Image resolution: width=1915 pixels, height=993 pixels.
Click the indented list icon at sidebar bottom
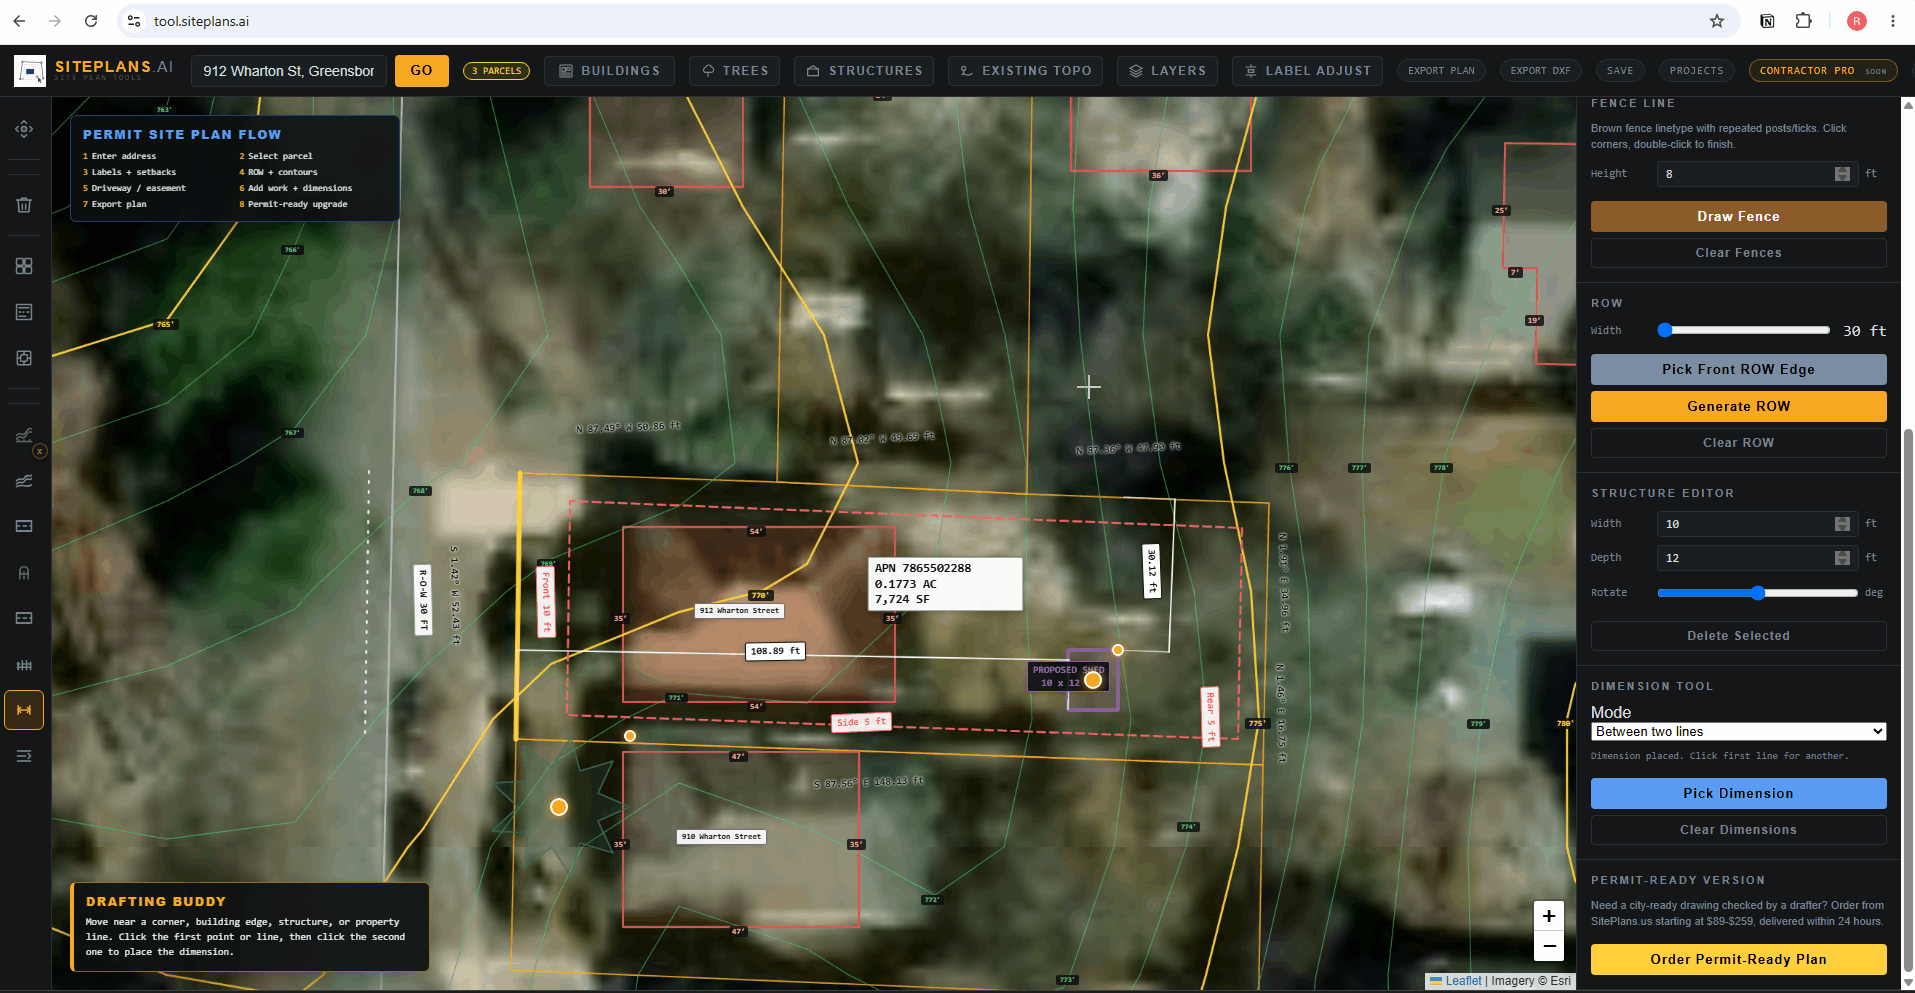[24, 756]
